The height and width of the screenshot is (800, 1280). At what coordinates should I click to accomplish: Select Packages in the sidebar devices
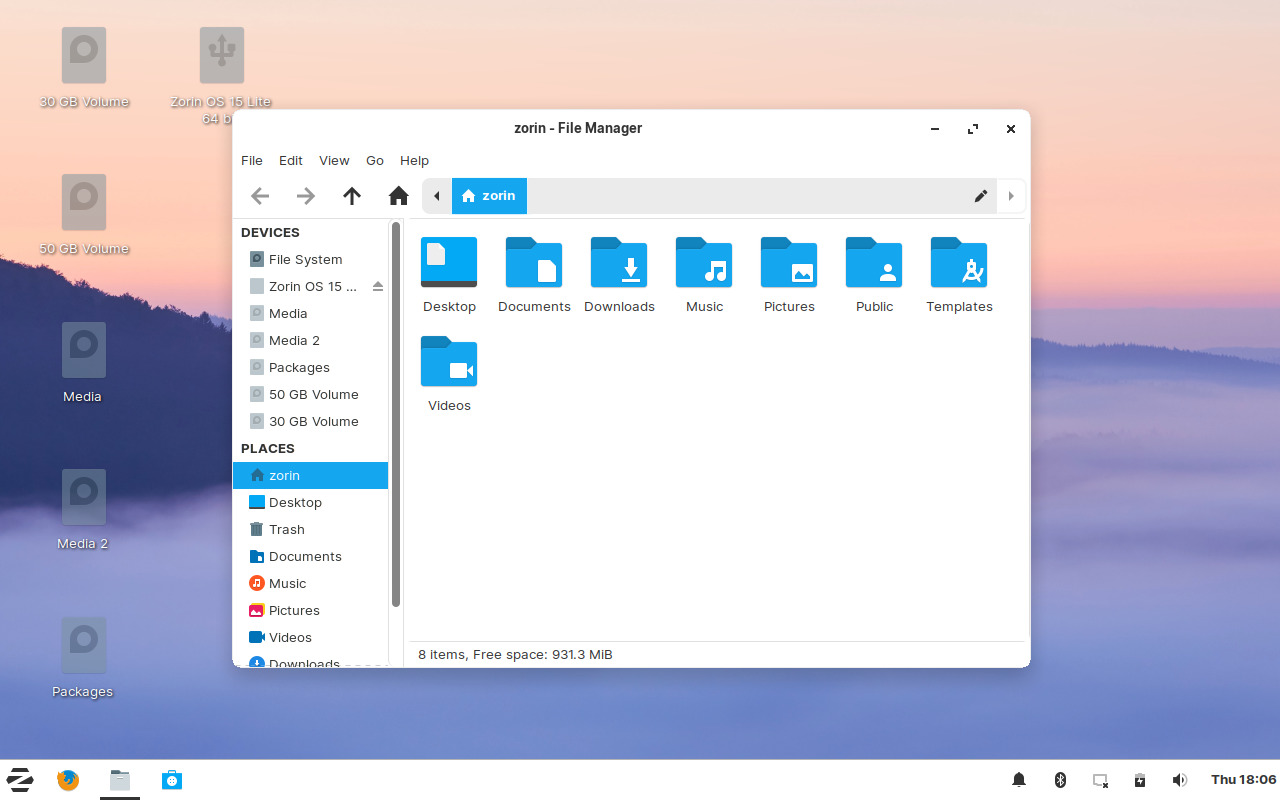click(x=310, y=367)
